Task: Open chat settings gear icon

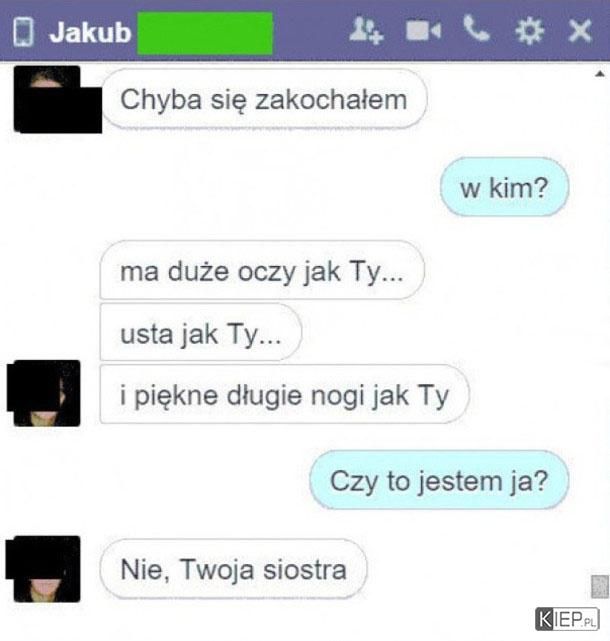Action: tap(529, 31)
